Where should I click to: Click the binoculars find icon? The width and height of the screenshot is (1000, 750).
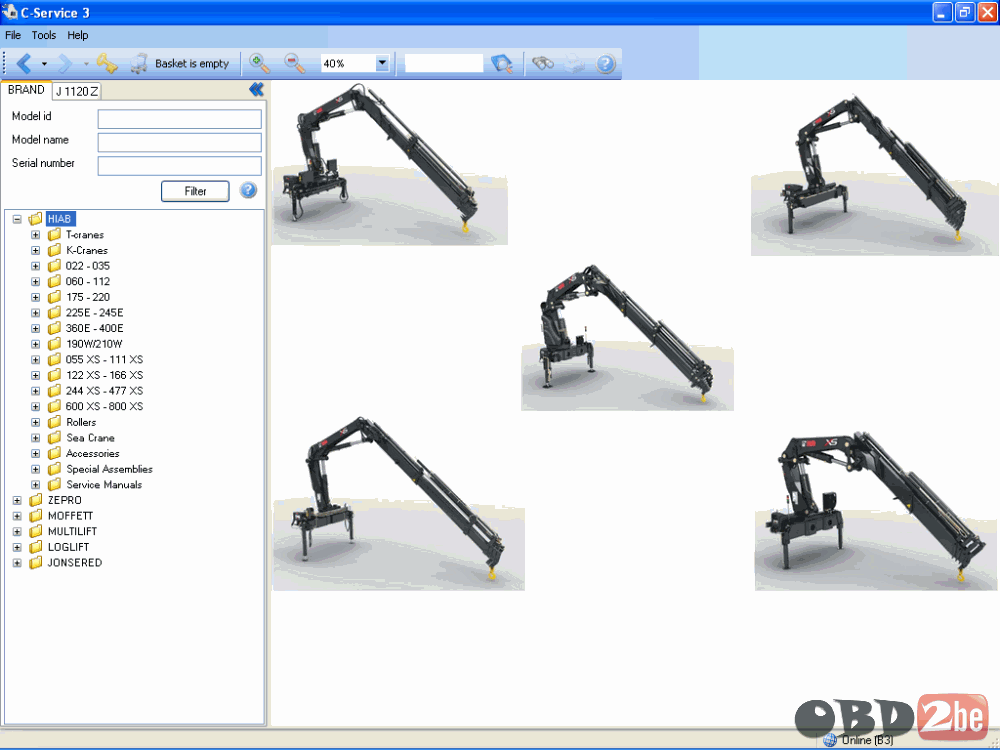coord(543,63)
